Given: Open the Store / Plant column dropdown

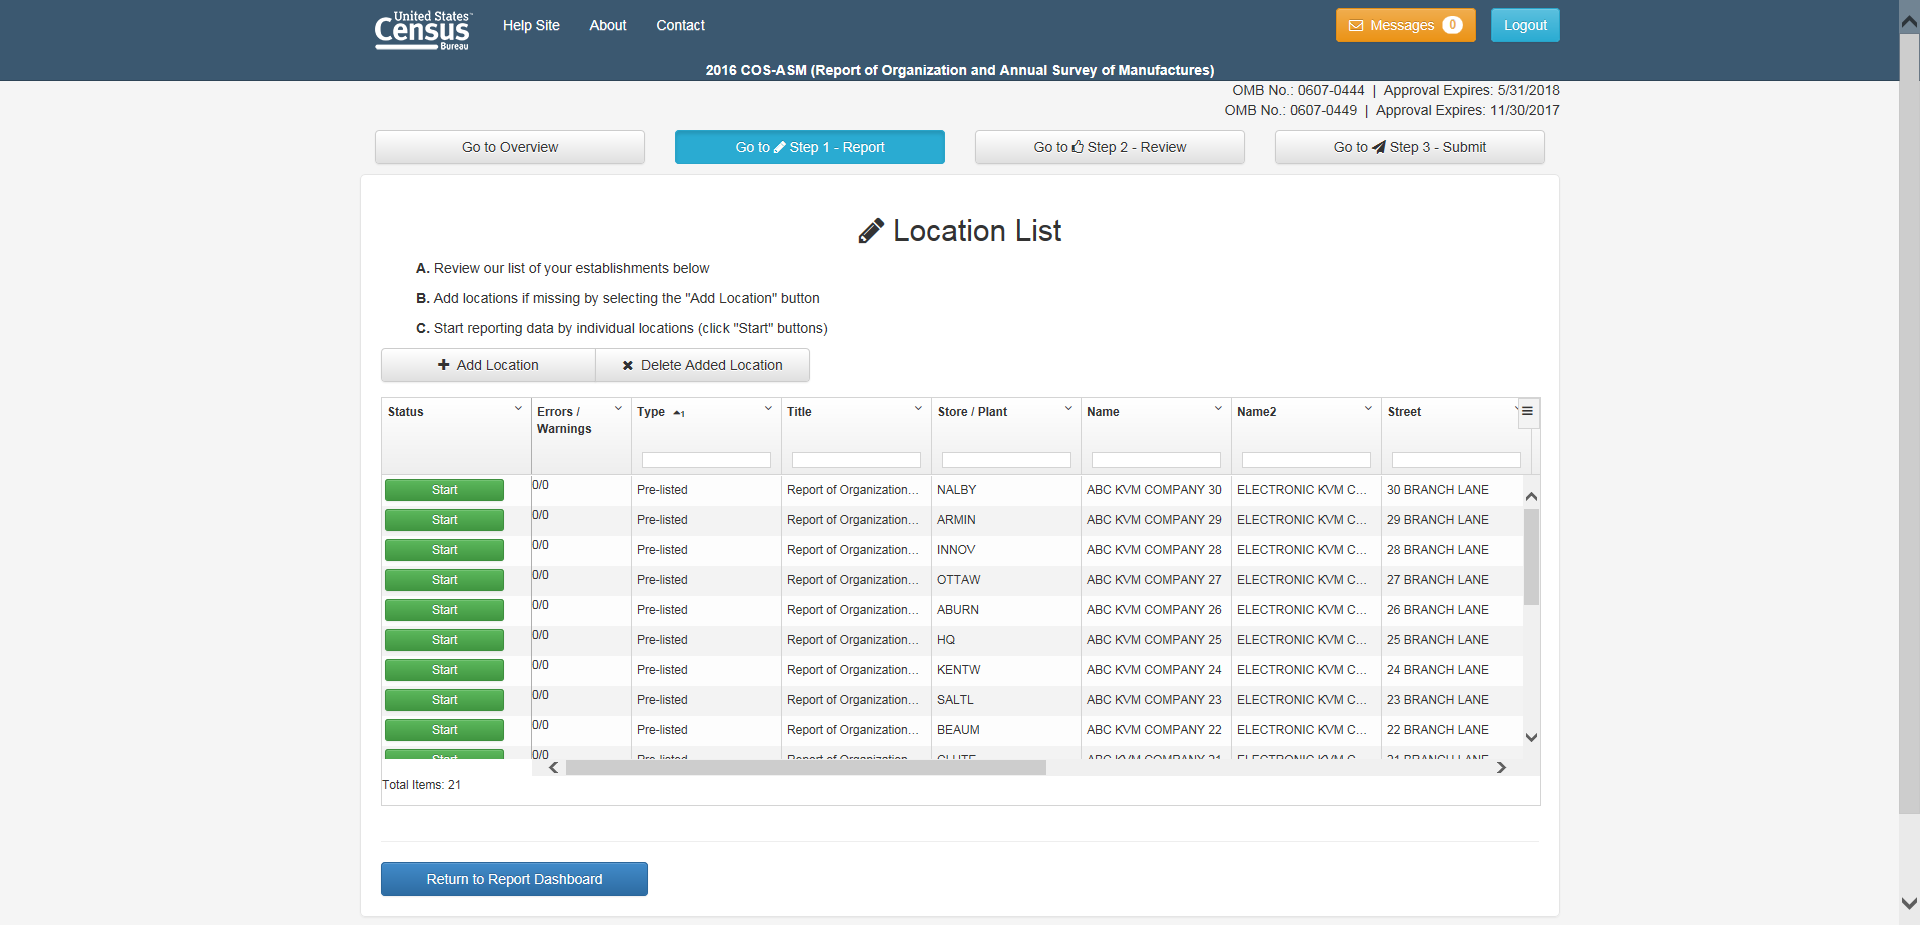Looking at the screenshot, I should (x=1068, y=409).
